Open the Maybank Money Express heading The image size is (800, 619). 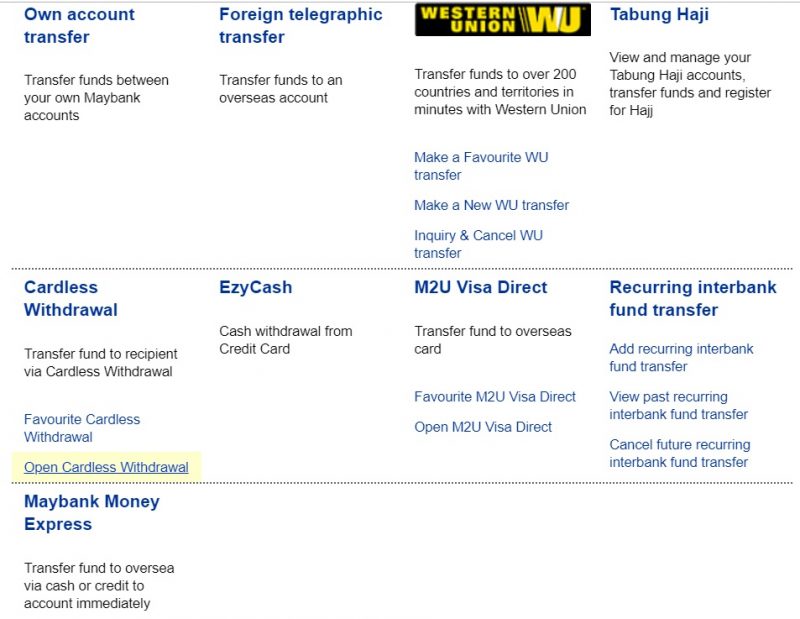(92, 513)
